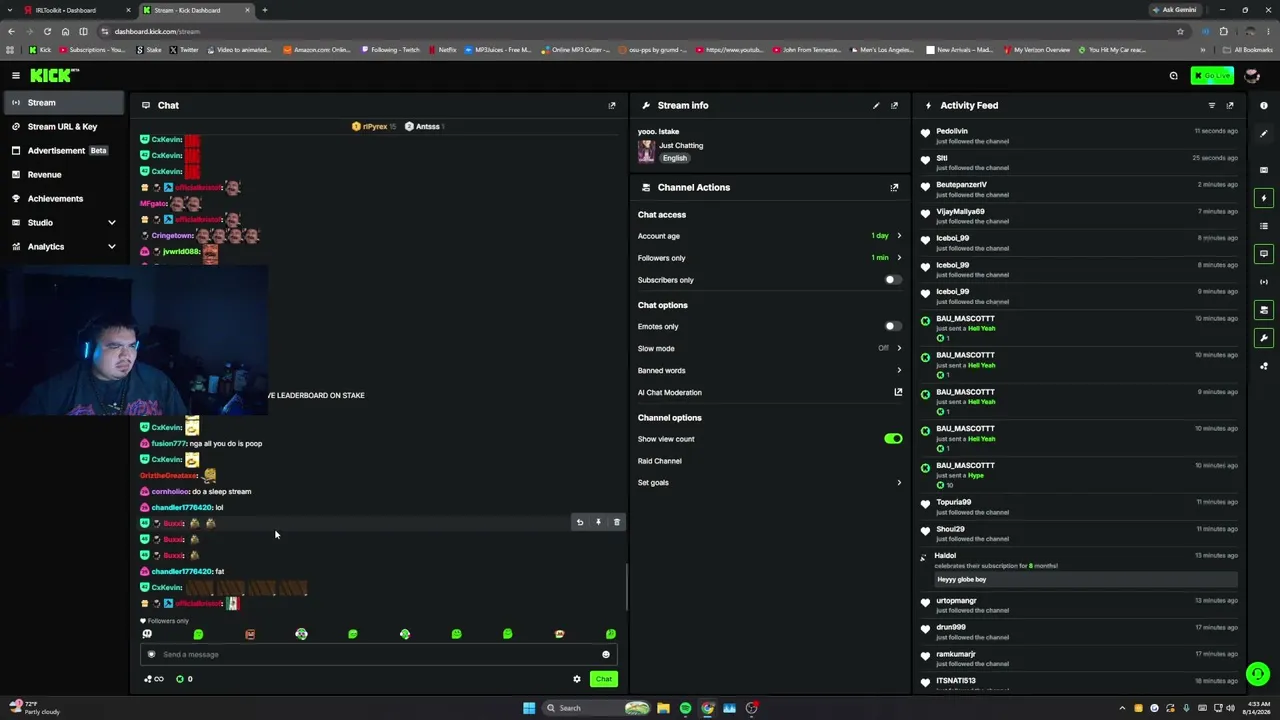Toggle the chat panel icon in right rail
Screen dimensions: 1280x720
tap(1264, 254)
